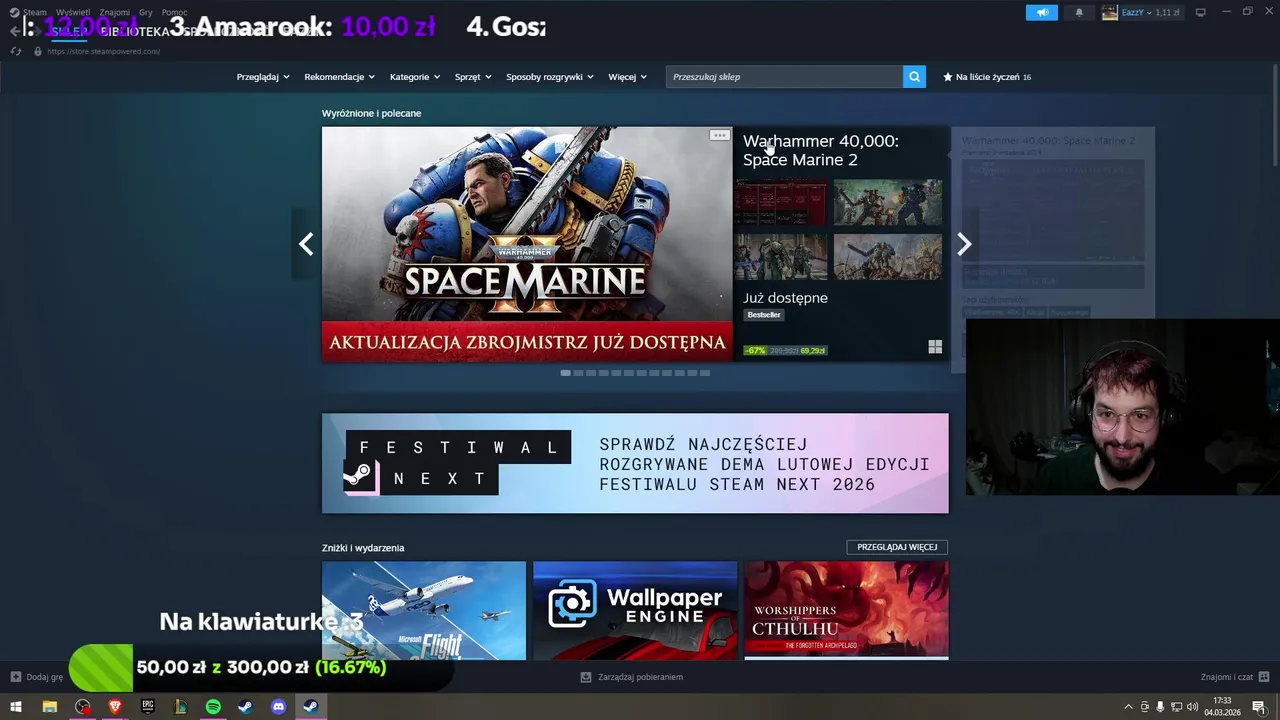Click the -67% discount price 69,29zł
The height and width of the screenshot is (720, 1280).
click(785, 351)
